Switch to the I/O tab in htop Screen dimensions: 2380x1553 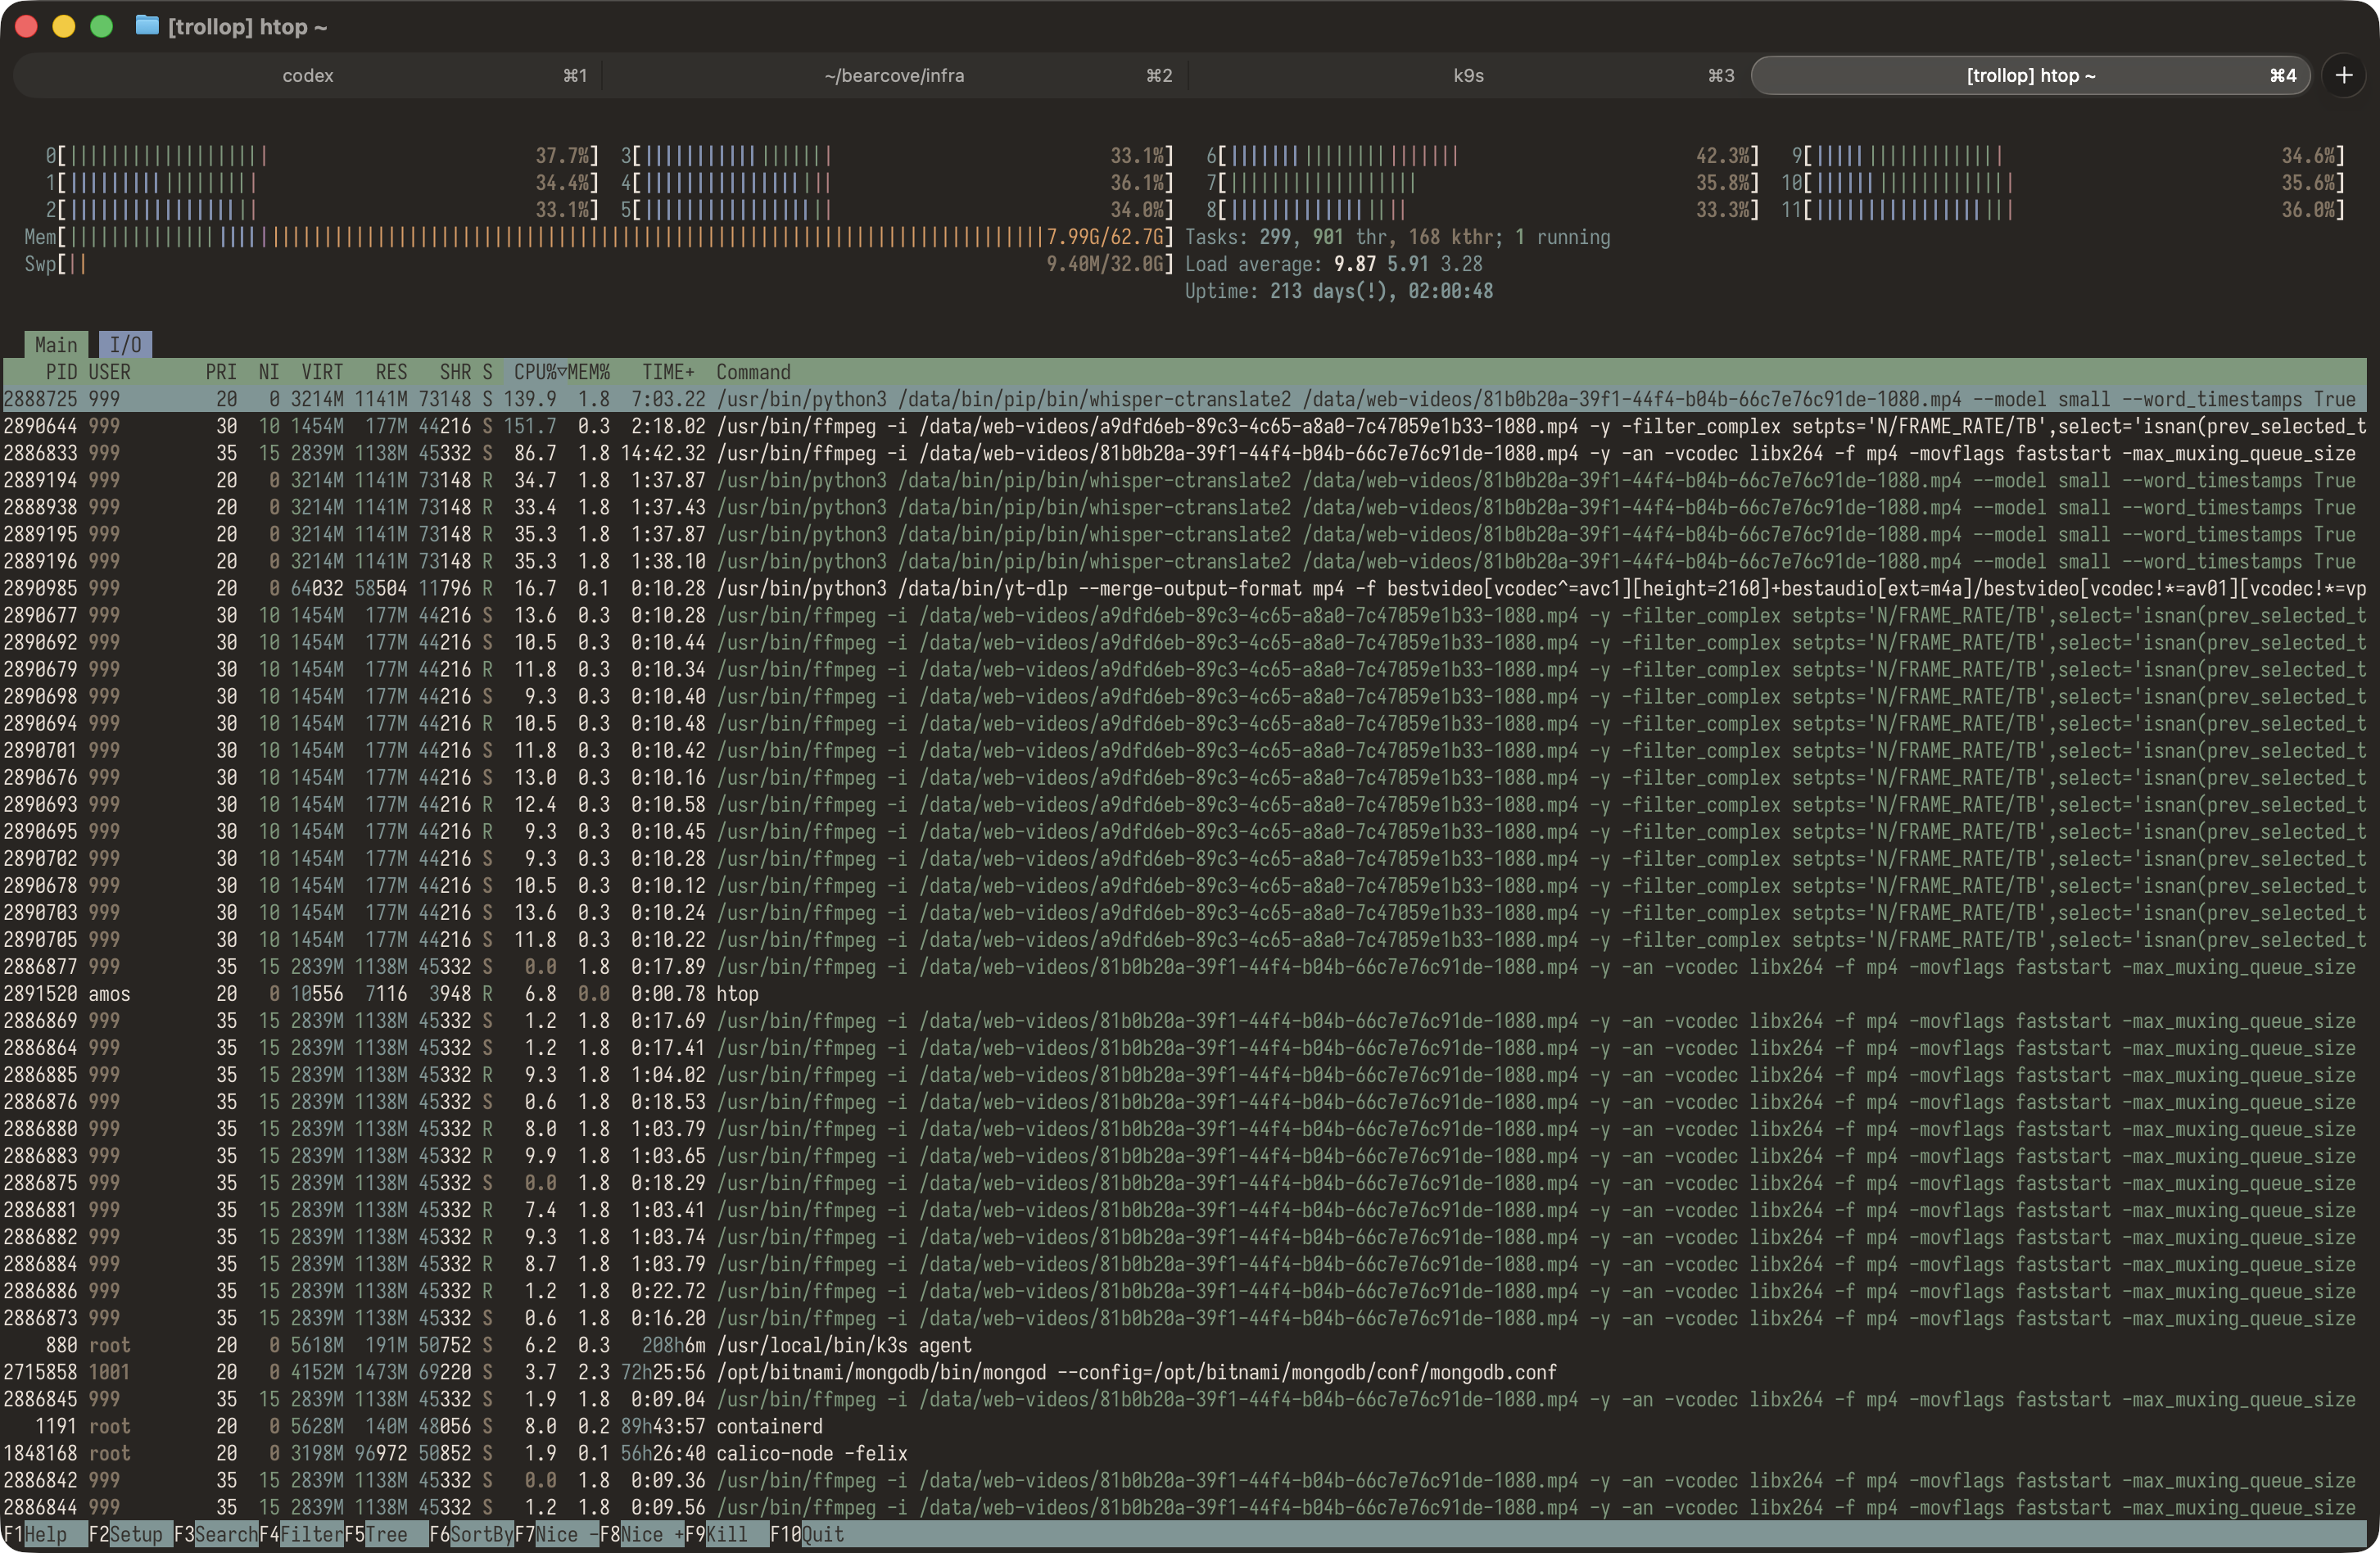125,343
